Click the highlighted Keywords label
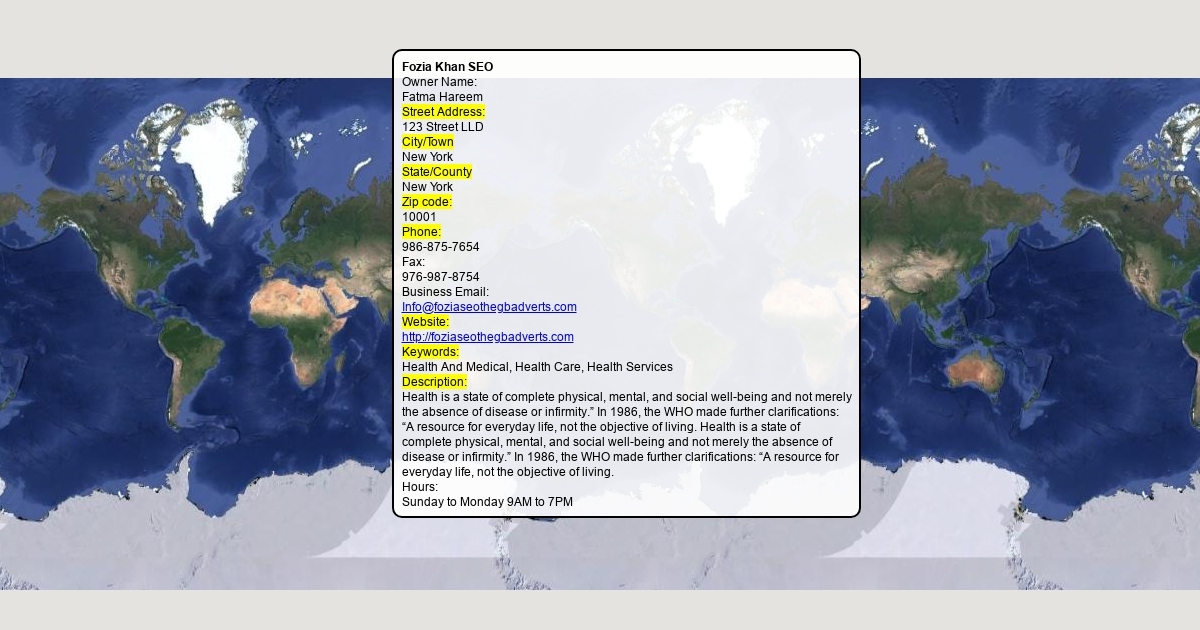The image size is (1200, 630). [x=430, y=352]
